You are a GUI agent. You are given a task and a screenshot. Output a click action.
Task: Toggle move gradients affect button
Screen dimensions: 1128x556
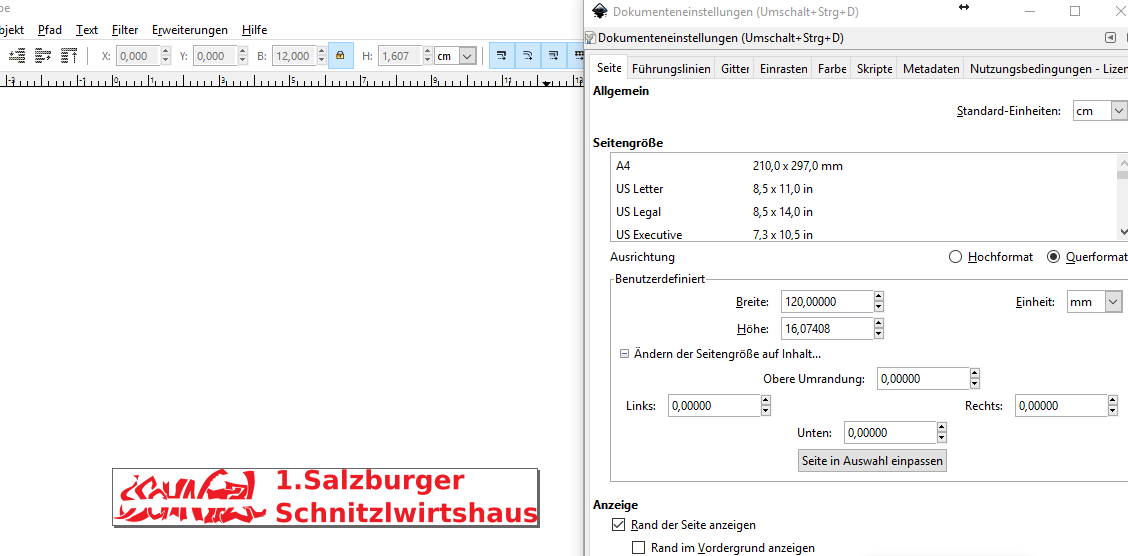tap(554, 56)
